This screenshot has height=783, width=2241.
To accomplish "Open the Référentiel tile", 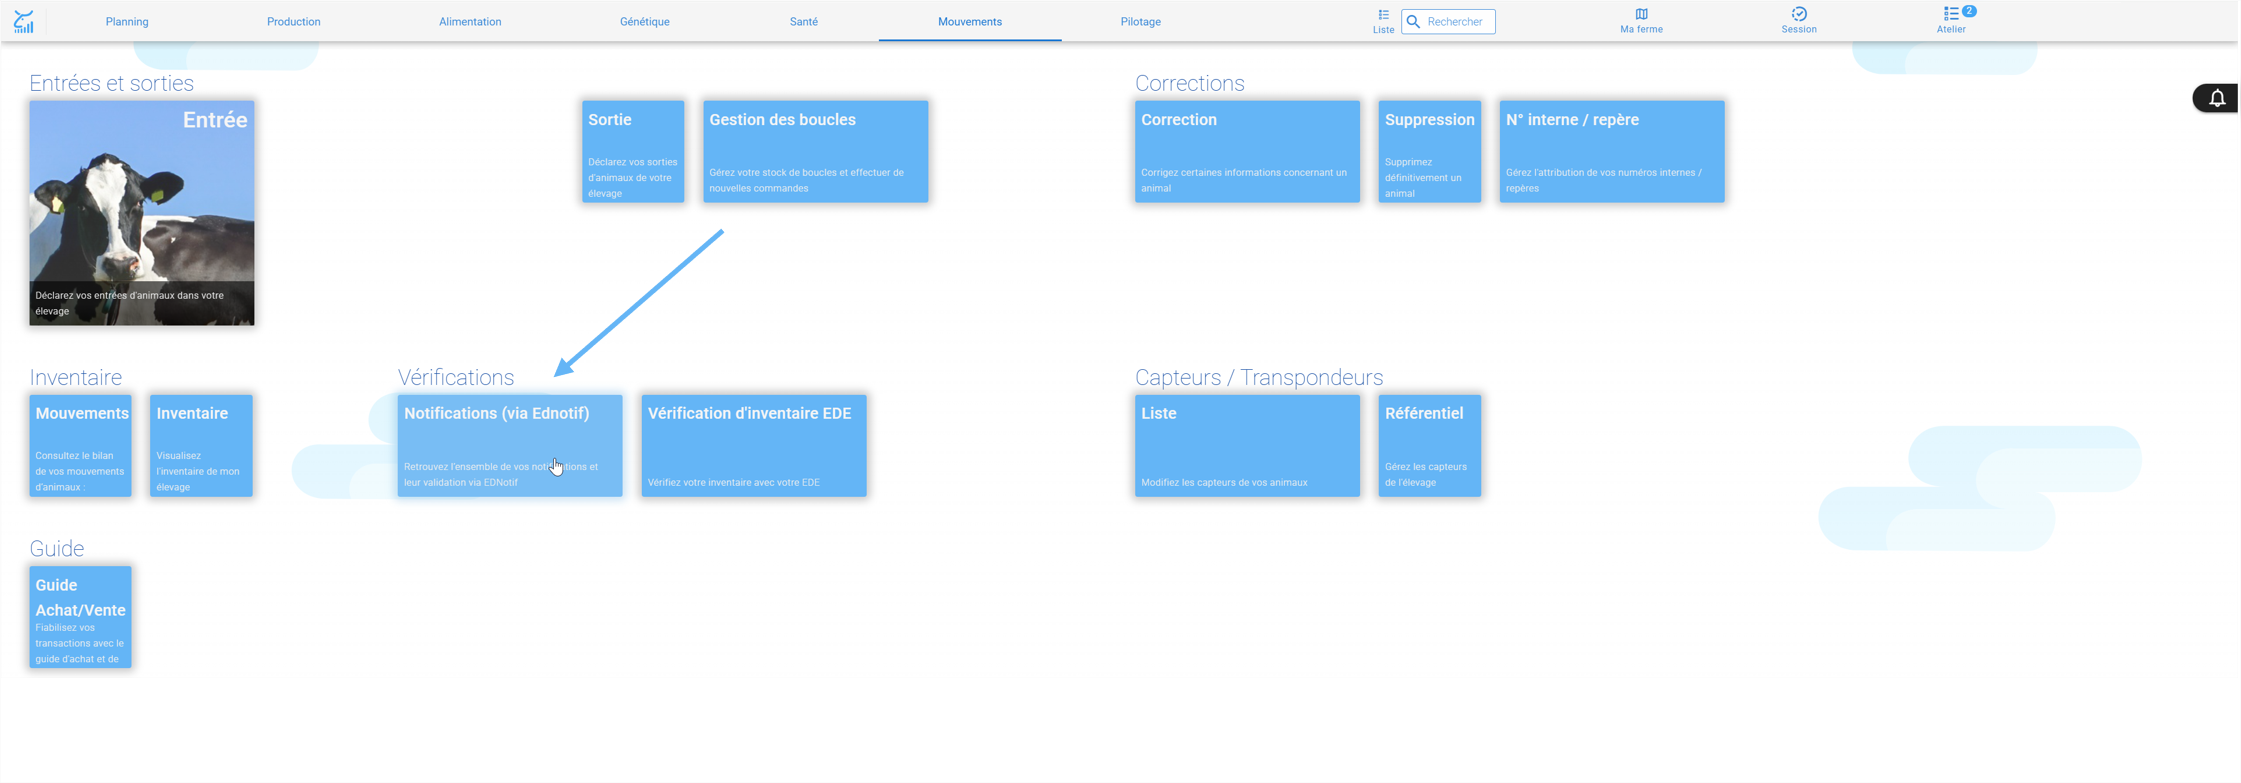I will [x=1430, y=445].
